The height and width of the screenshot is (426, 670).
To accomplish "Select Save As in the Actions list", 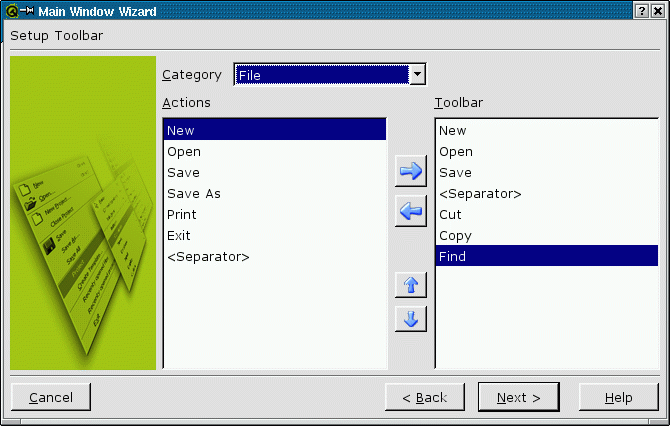I will click(x=194, y=194).
